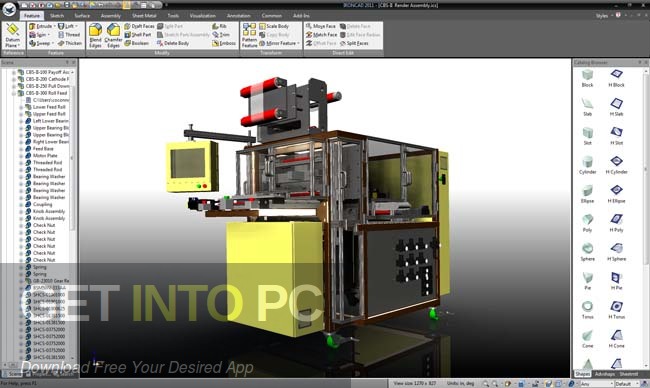
Task: Open the IronCAD application menu button
Action: point(9,9)
